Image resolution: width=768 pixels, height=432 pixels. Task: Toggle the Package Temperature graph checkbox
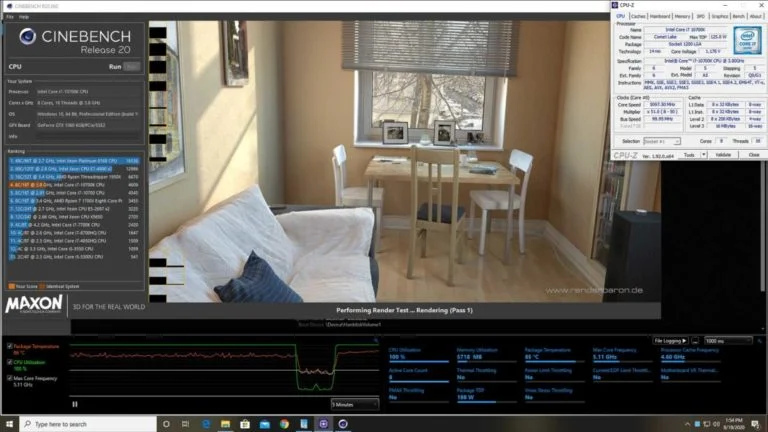(10, 346)
